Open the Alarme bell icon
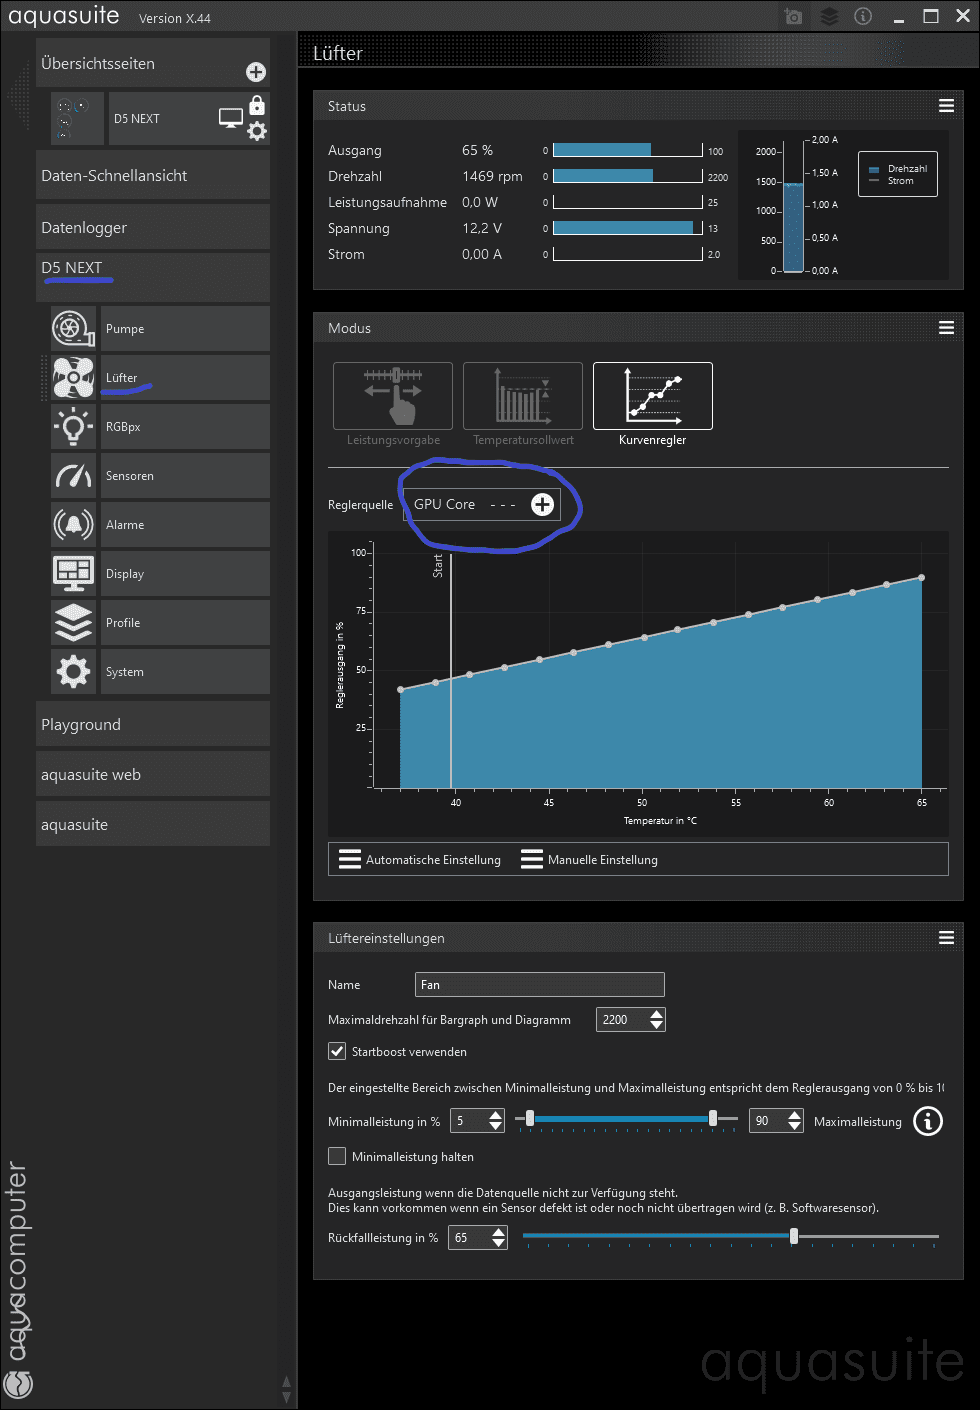This screenshot has width=980, height=1410. click(74, 524)
